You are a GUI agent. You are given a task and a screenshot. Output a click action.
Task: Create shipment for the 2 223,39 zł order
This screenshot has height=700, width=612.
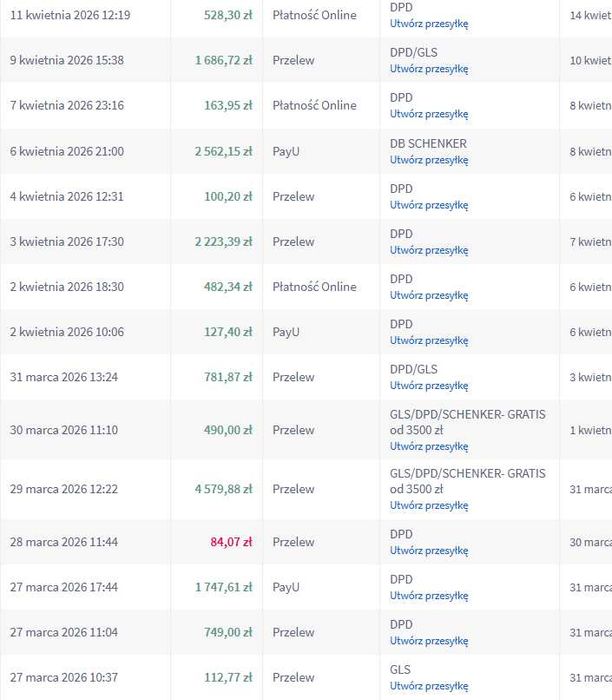(x=429, y=250)
